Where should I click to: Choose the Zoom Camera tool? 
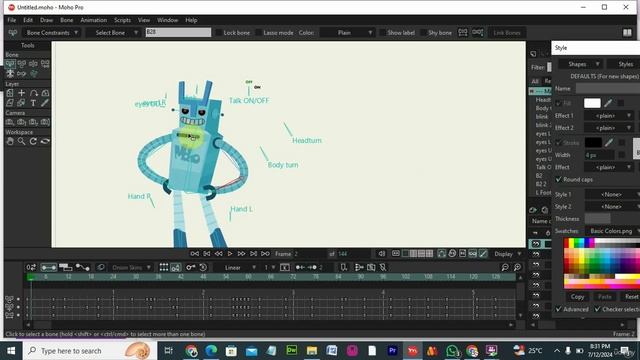(x=22, y=122)
